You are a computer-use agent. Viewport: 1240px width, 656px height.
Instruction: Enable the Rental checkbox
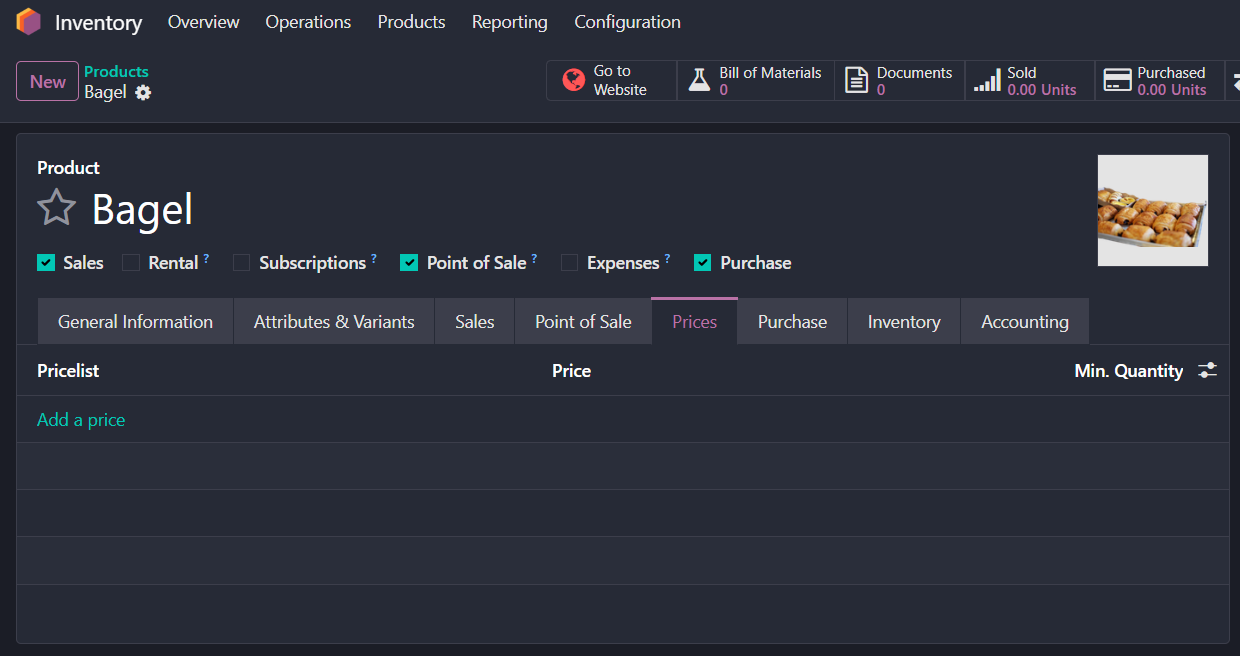pos(131,263)
